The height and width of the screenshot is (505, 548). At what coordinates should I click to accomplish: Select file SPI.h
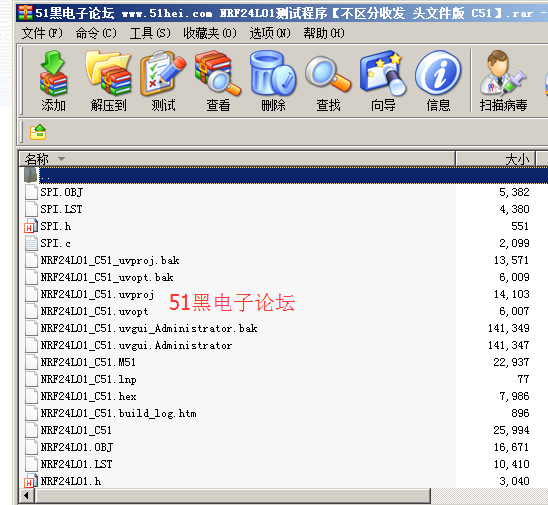tap(56, 226)
